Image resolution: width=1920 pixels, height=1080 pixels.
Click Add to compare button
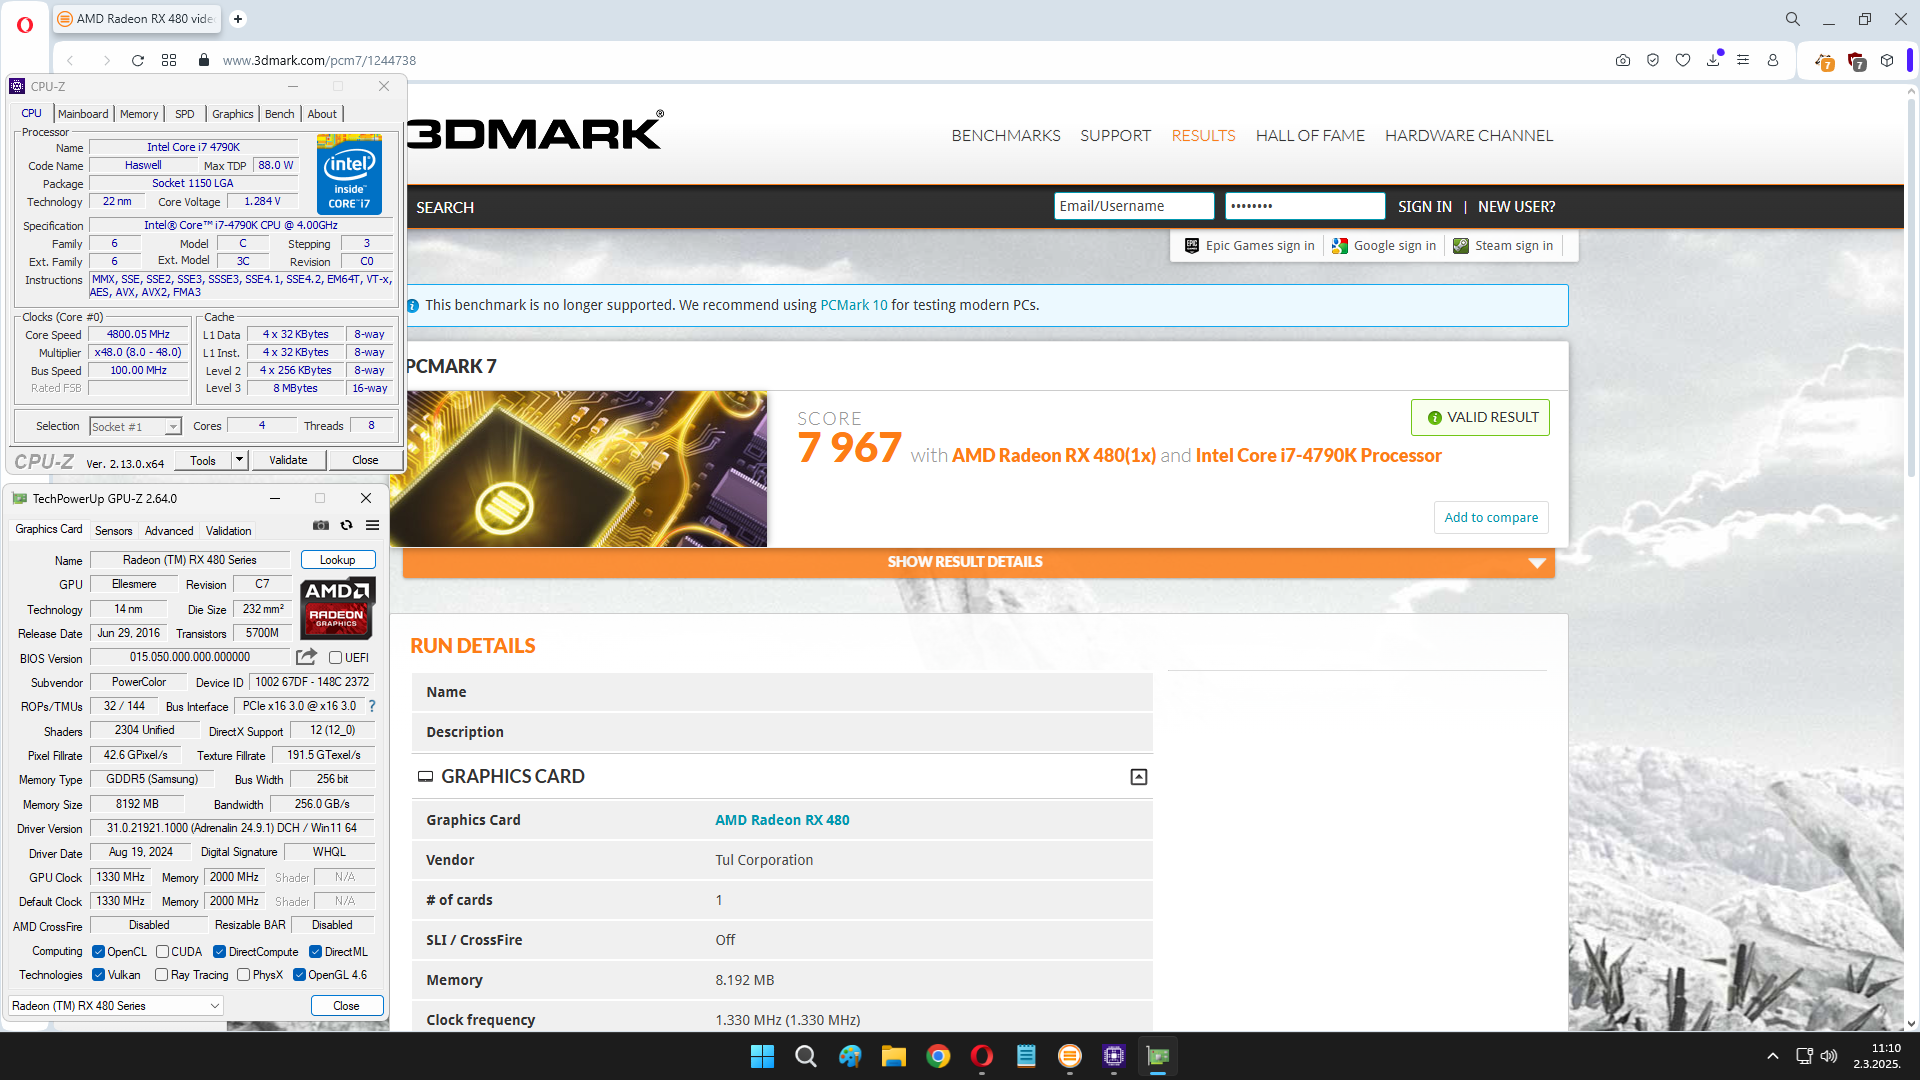pyautogui.click(x=1491, y=517)
